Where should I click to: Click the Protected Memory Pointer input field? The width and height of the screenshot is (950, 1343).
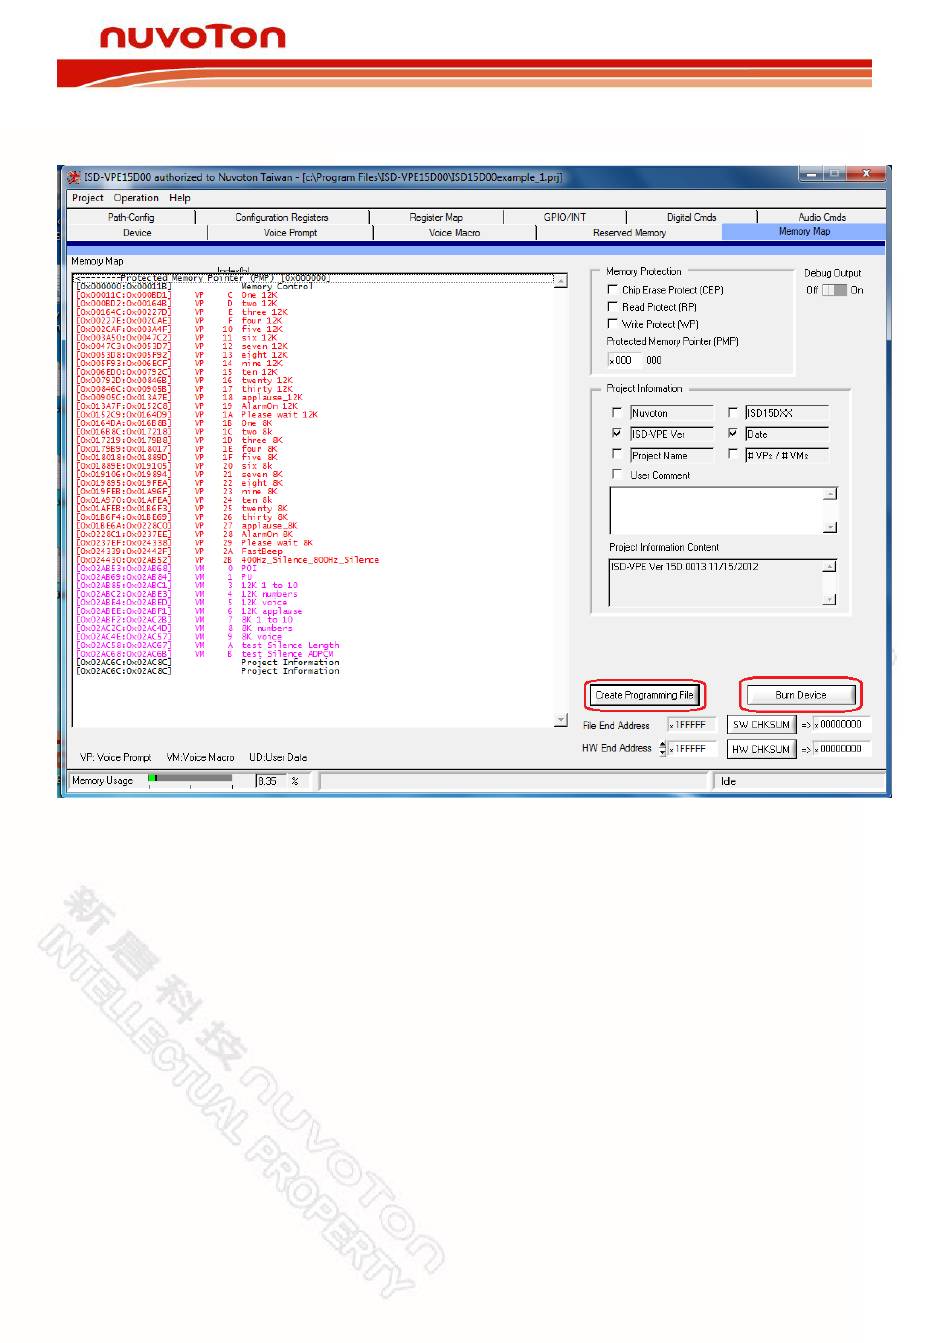coord(624,360)
